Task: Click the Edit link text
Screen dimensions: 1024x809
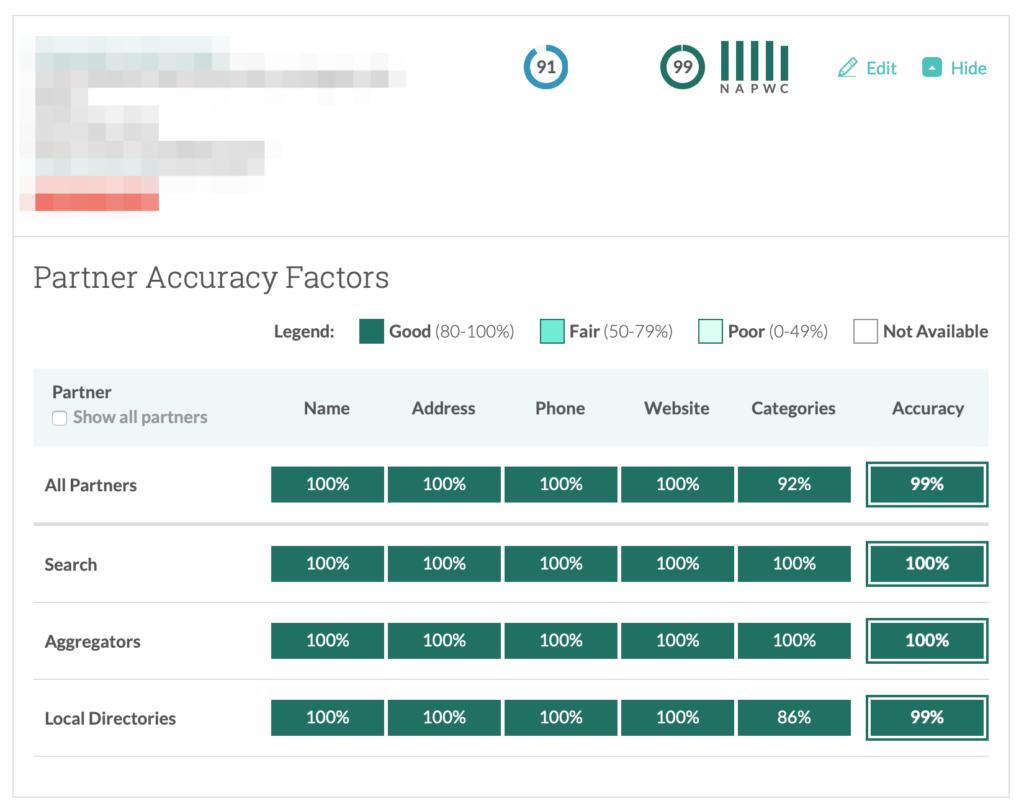Action: [881, 68]
